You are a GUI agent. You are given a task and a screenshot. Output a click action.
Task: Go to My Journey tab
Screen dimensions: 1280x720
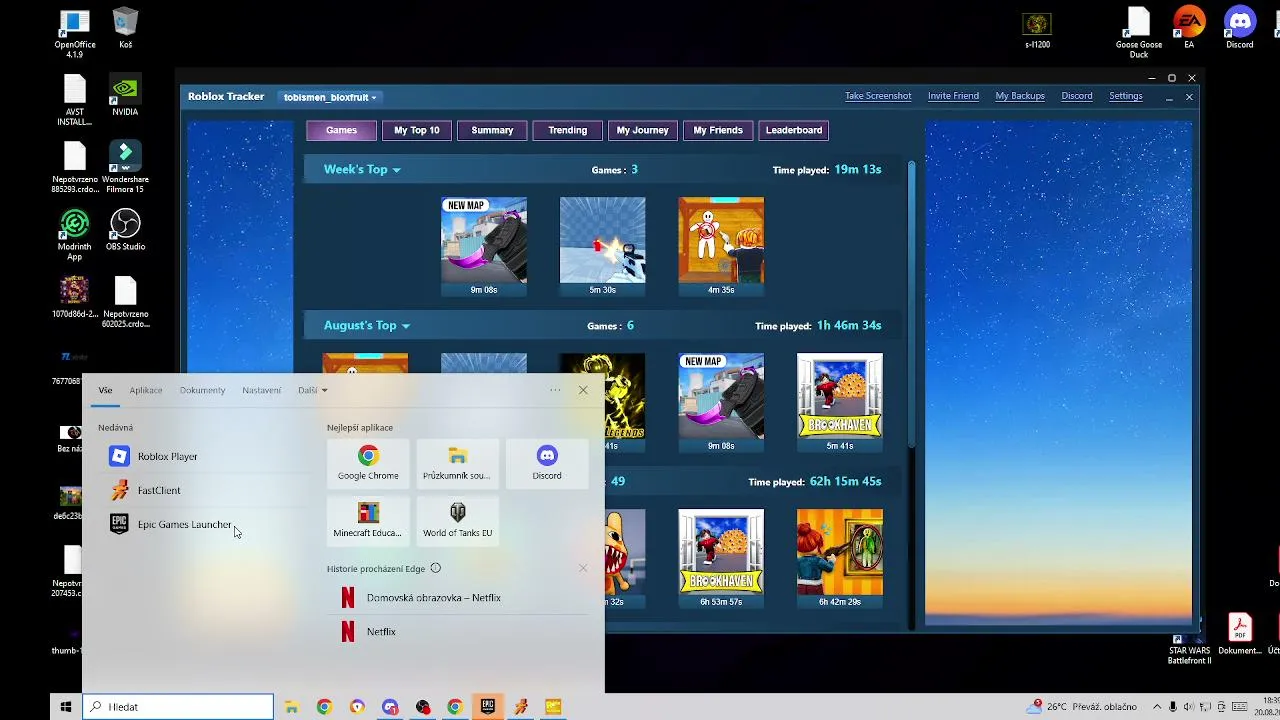[643, 130]
